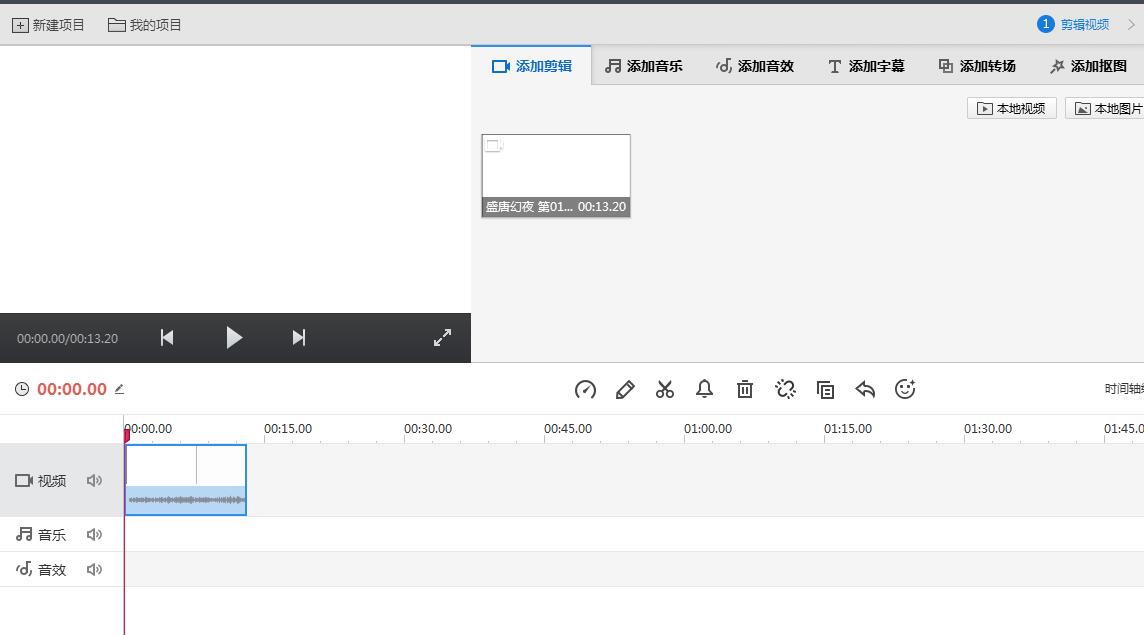Open the 添加字幕 tab
Image resolution: width=1144 pixels, height=635 pixels.
(x=867, y=66)
